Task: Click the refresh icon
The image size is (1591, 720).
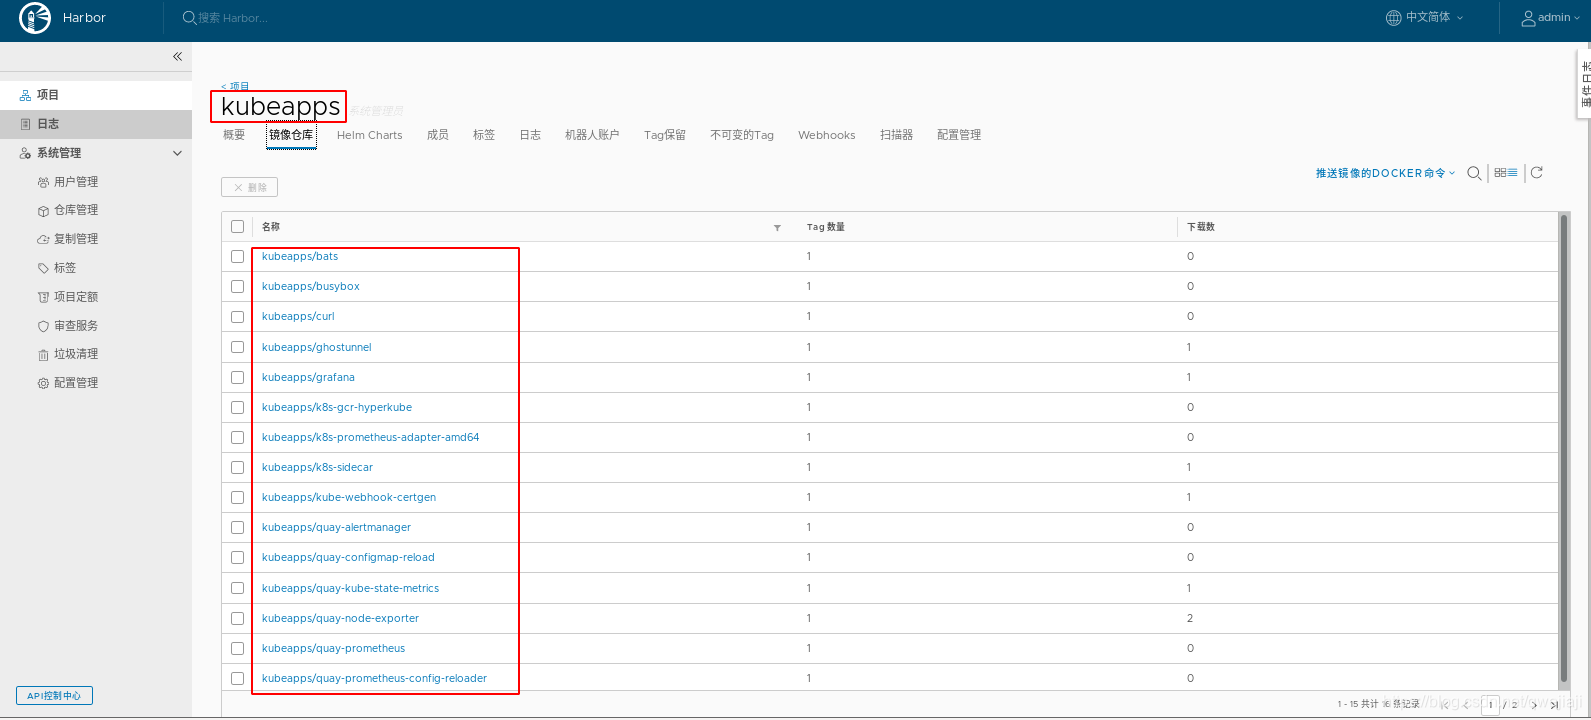Action: (x=1537, y=173)
